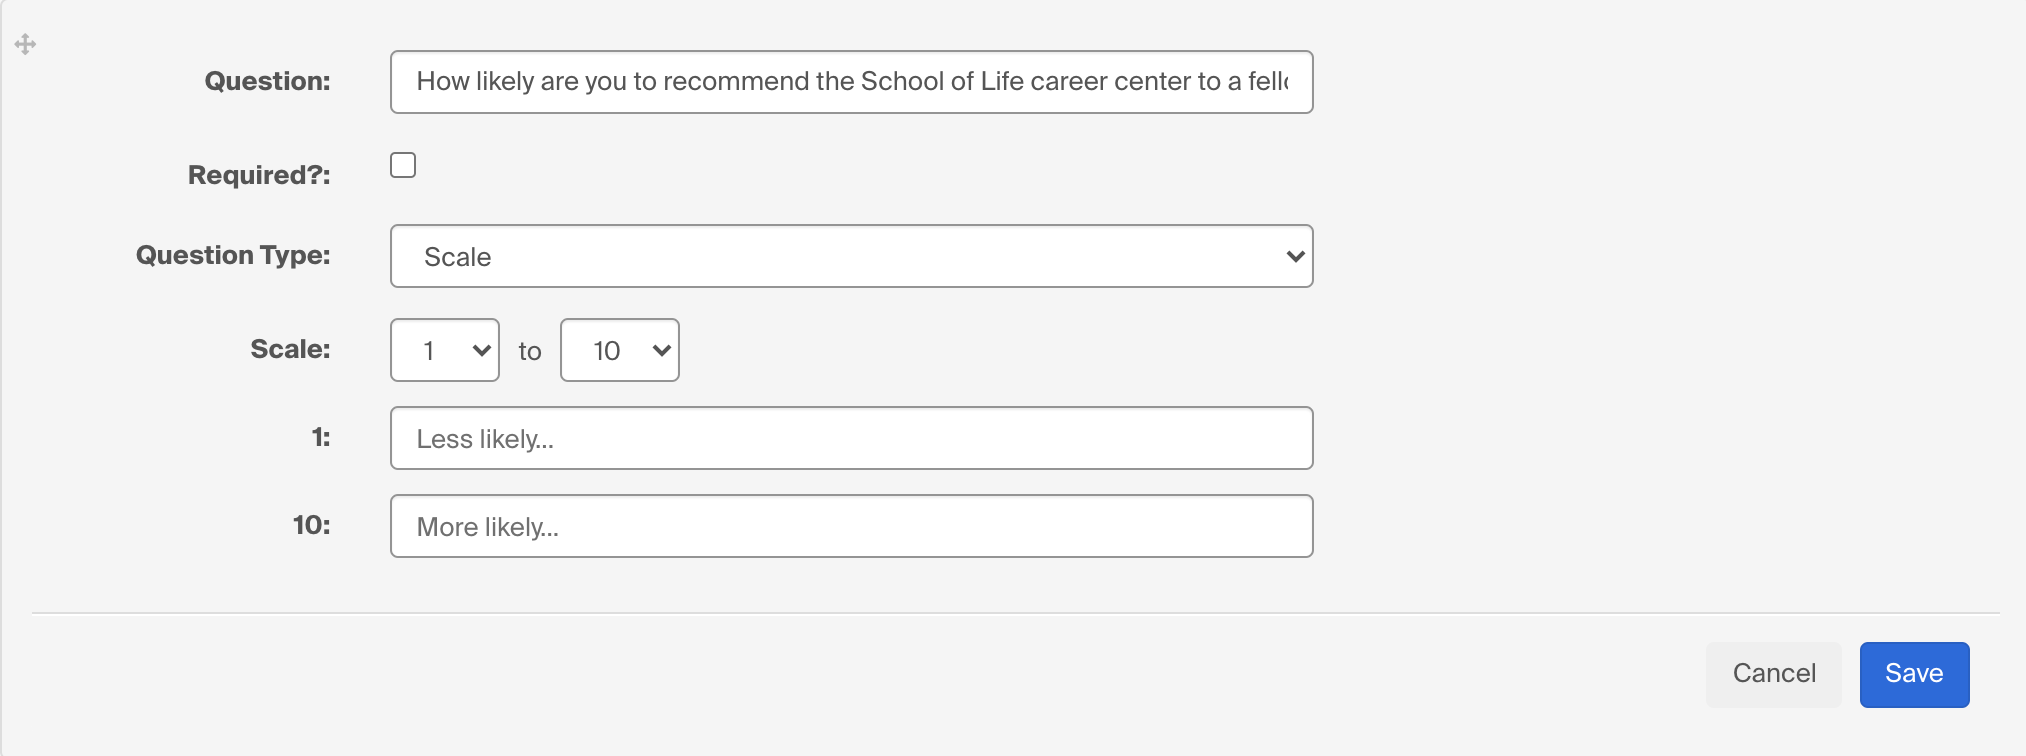Viewport: 2026px width, 756px height.
Task: Click the 'Less likely...' label field
Action: (851, 438)
